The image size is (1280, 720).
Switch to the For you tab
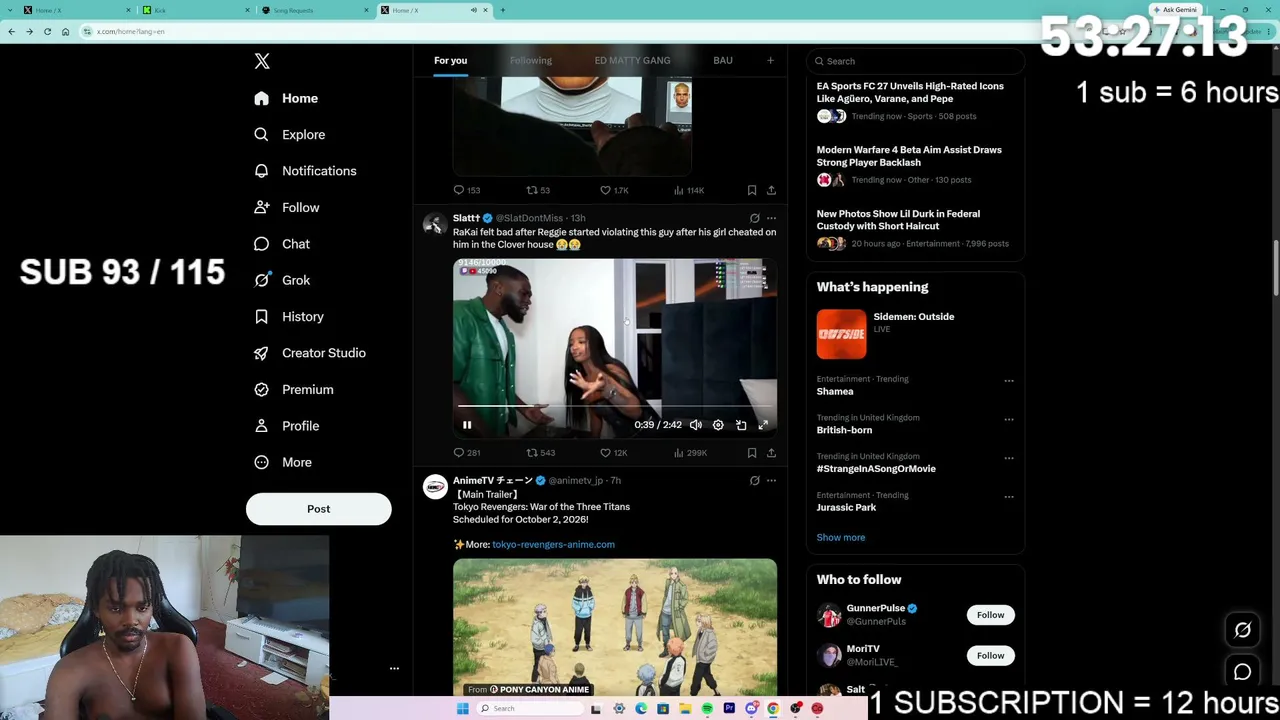[x=450, y=61]
